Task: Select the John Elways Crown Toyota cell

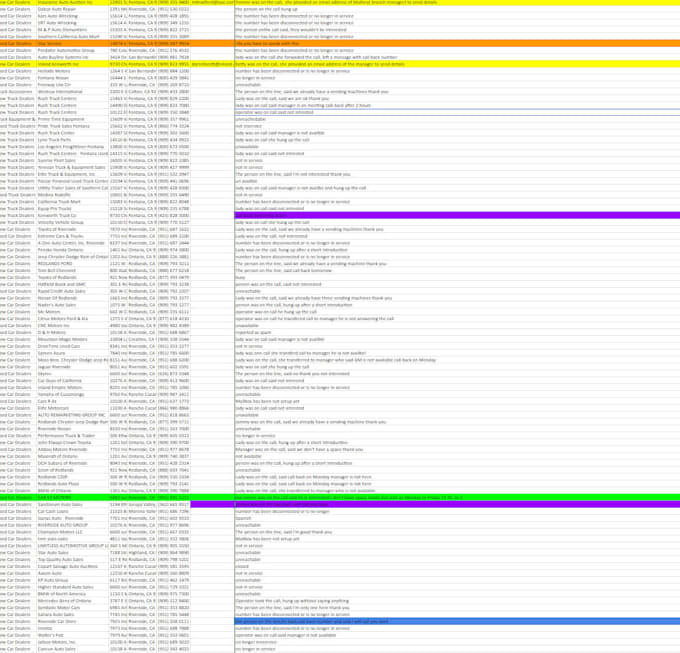Action: tap(72, 443)
